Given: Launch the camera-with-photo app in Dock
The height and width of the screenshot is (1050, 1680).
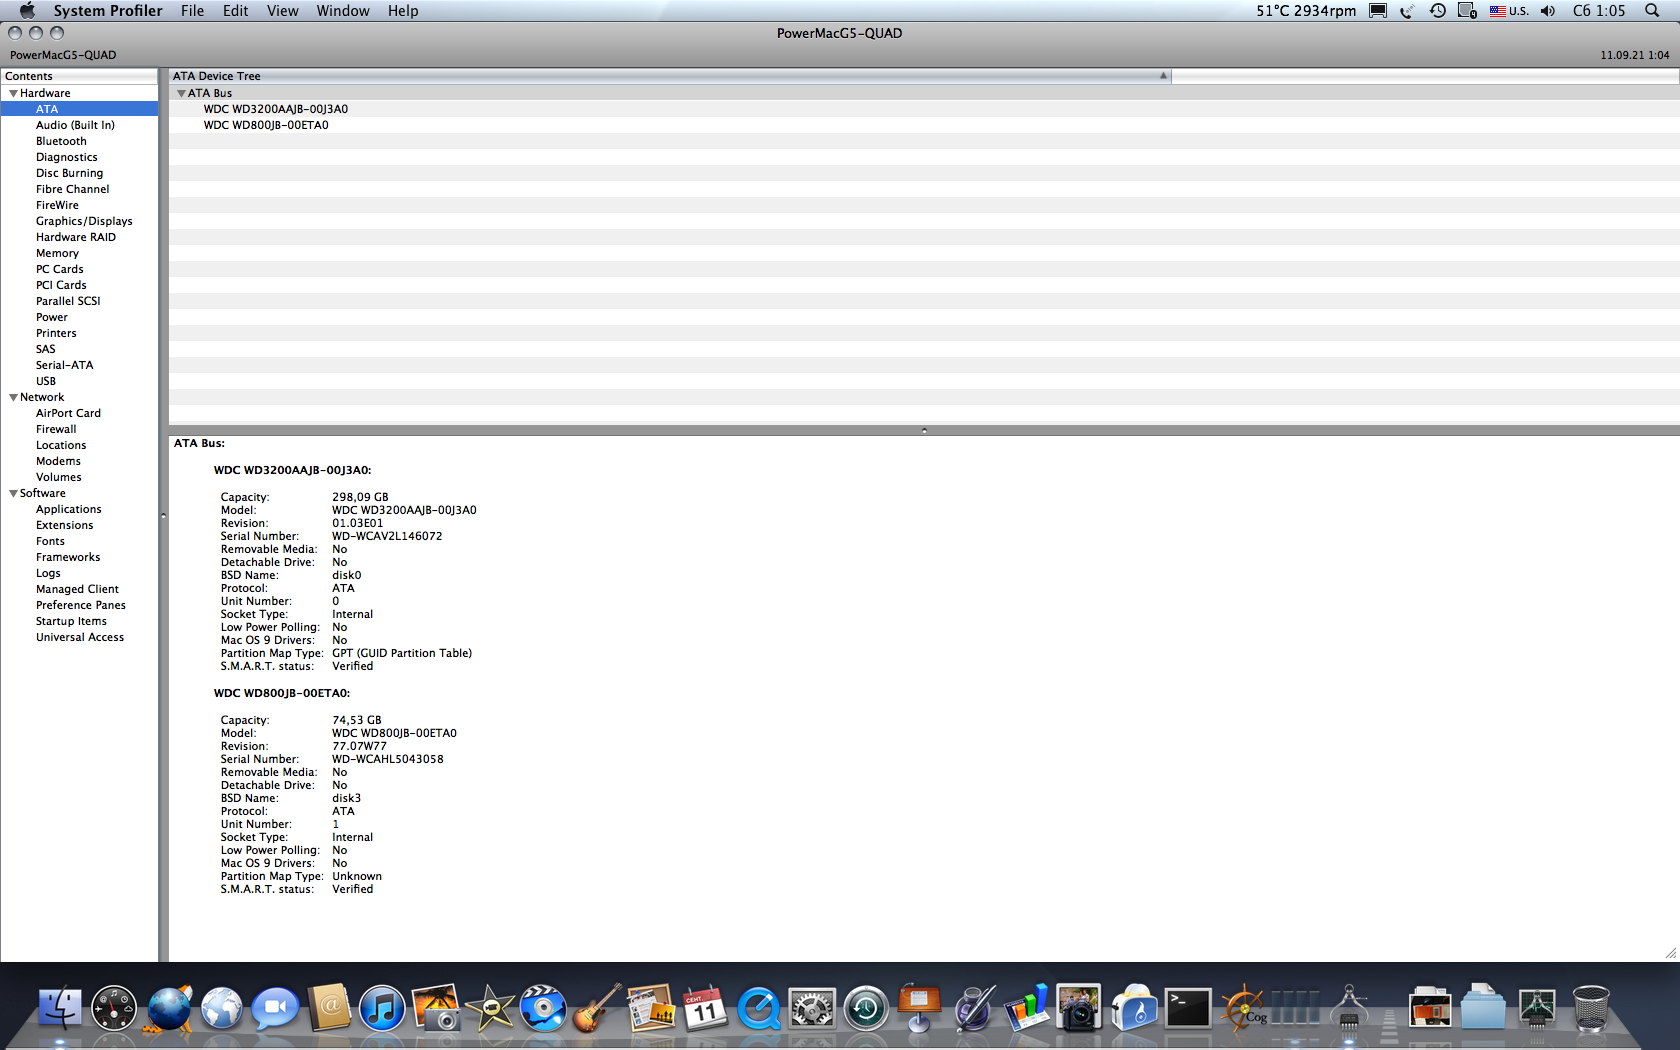Looking at the screenshot, I should tap(1080, 1008).
